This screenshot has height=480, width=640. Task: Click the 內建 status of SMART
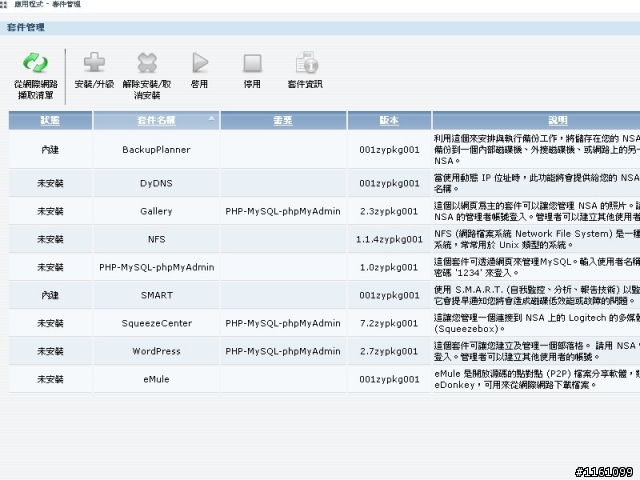pos(50,295)
